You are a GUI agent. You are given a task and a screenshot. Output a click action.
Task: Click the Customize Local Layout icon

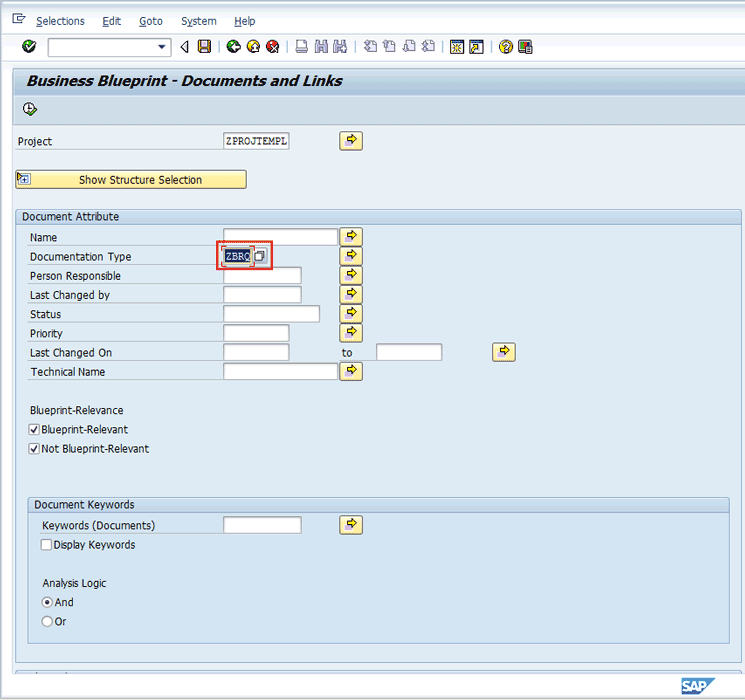pyautogui.click(x=525, y=47)
